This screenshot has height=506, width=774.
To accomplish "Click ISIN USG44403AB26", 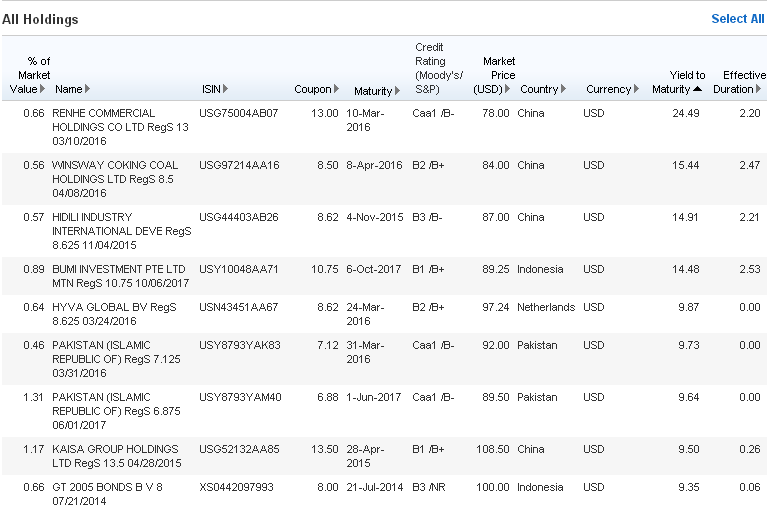I will pos(238,217).
